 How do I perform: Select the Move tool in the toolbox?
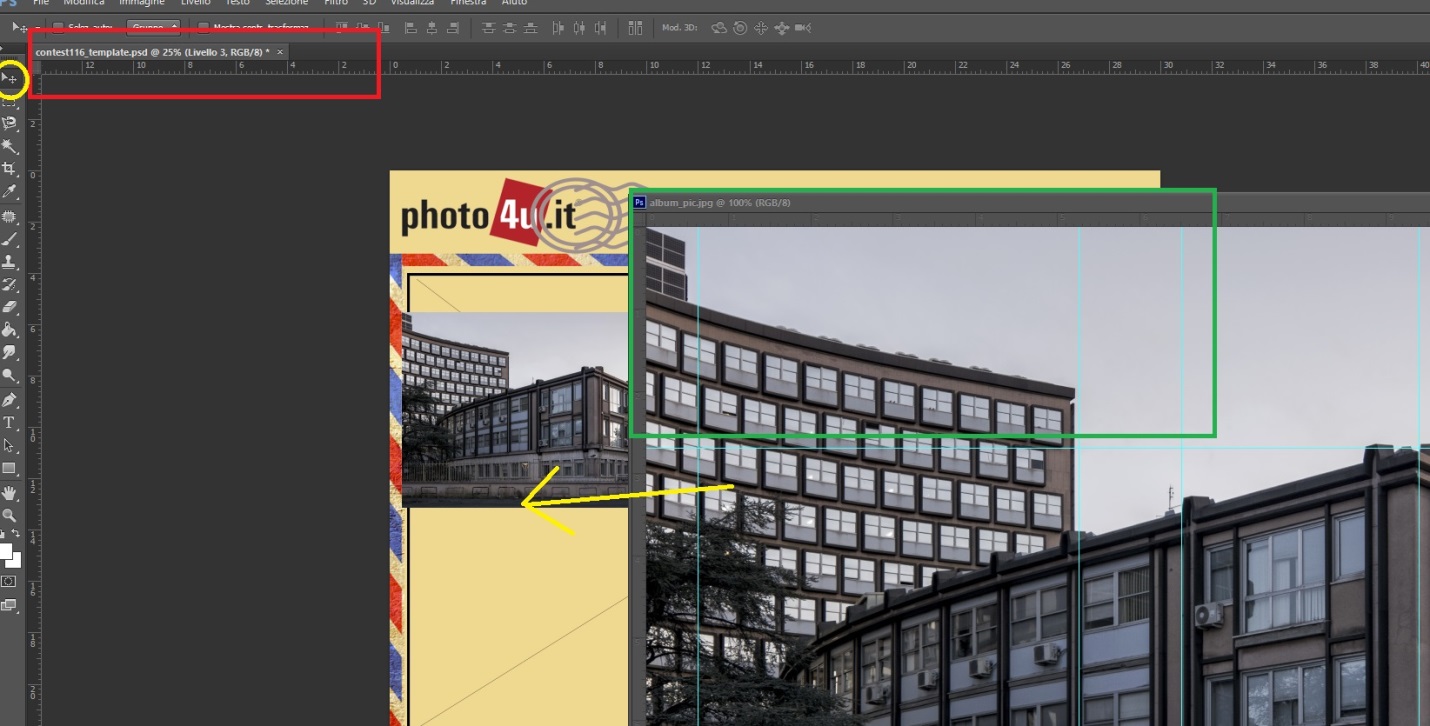(10, 78)
